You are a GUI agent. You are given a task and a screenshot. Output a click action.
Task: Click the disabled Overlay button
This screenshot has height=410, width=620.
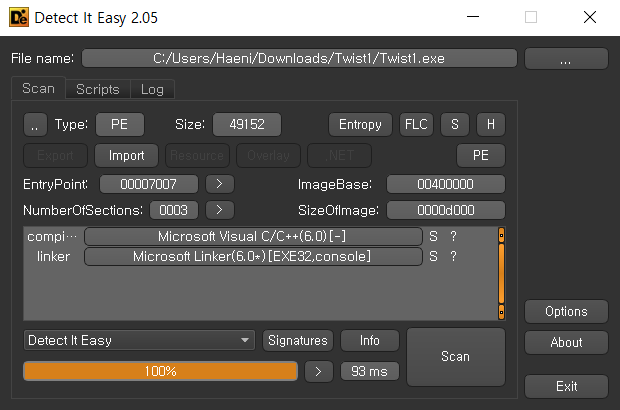pos(268,155)
